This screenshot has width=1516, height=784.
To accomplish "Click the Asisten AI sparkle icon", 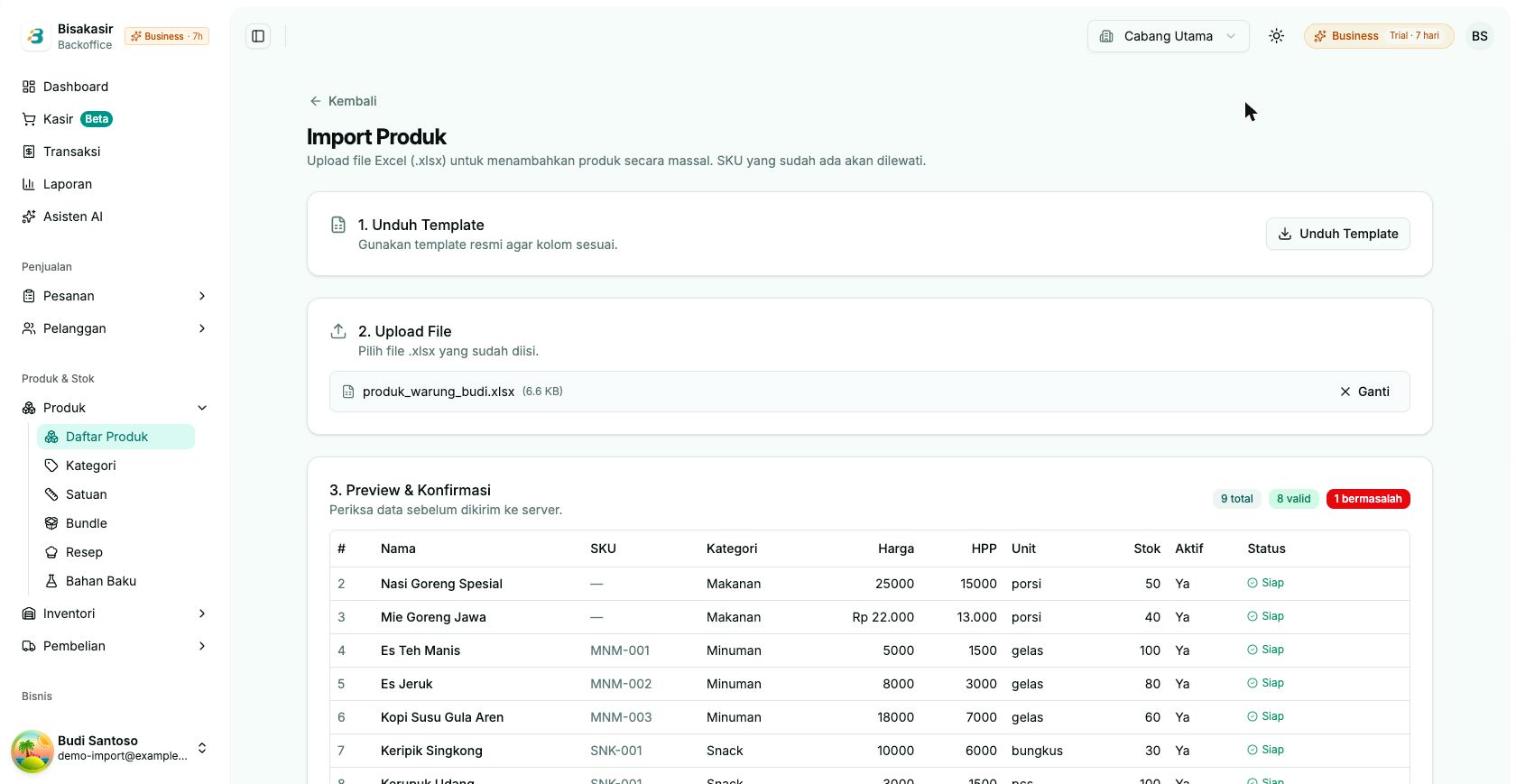I will [x=29, y=217].
